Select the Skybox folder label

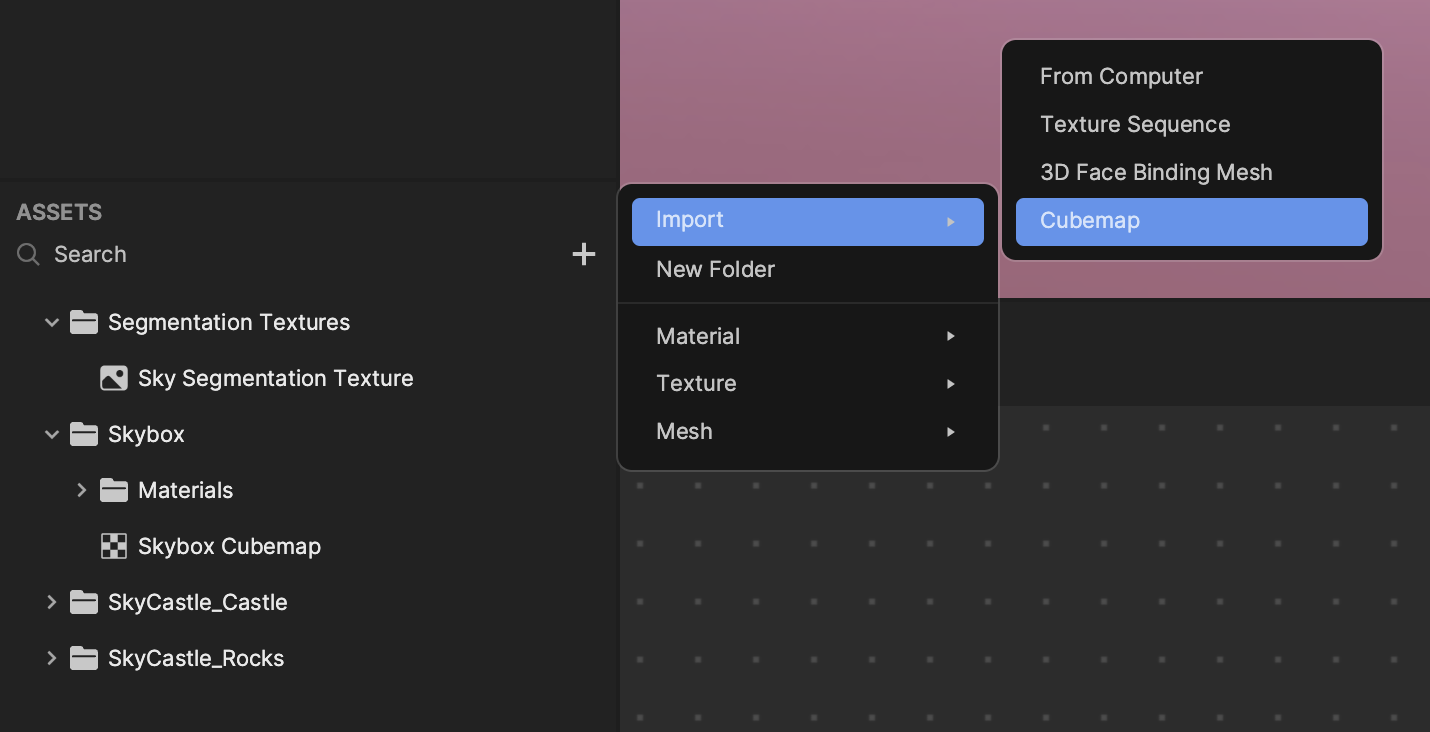pyautogui.click(x=146, y=434)
